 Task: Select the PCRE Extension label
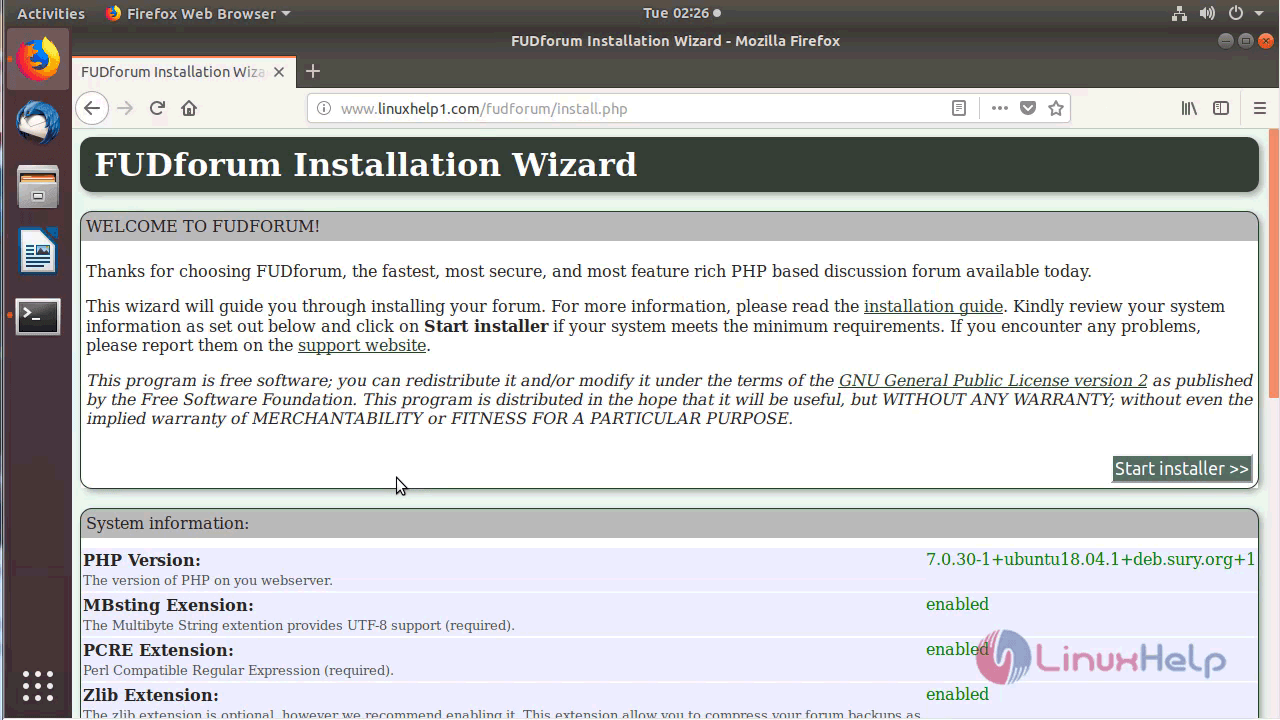coord(158,650)
